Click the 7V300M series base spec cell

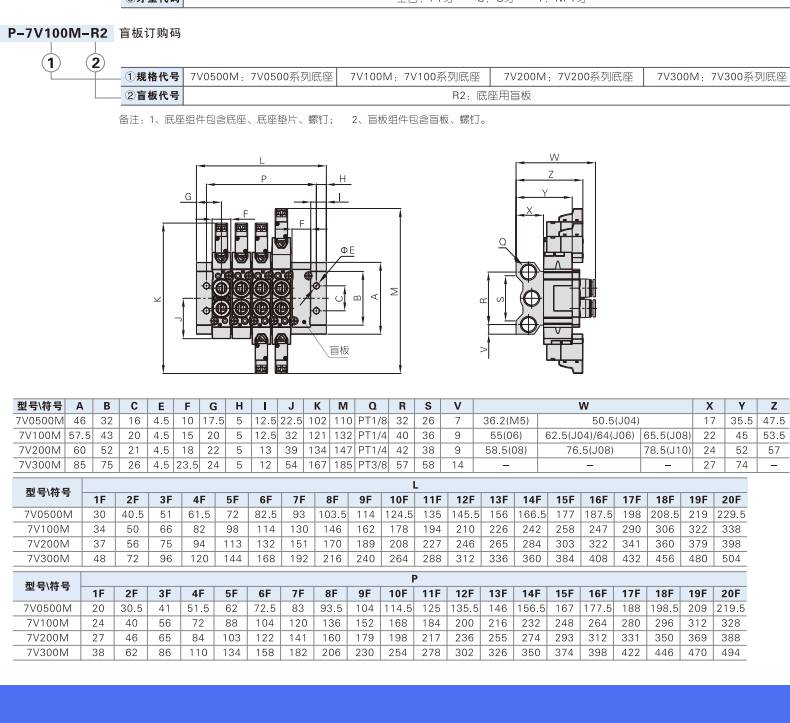coord(720,76)
